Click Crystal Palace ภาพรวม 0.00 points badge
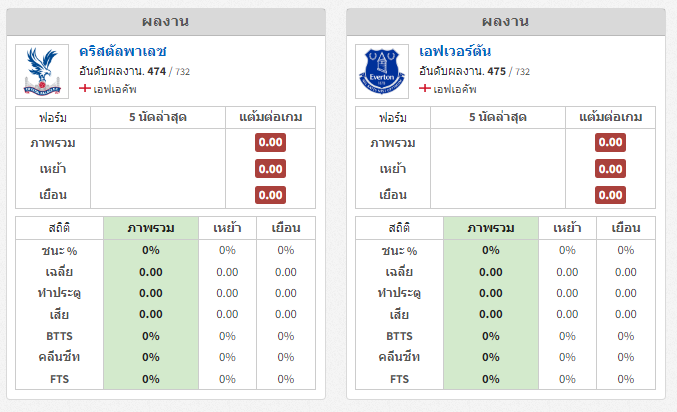677x412 pixels. point(270,143)
